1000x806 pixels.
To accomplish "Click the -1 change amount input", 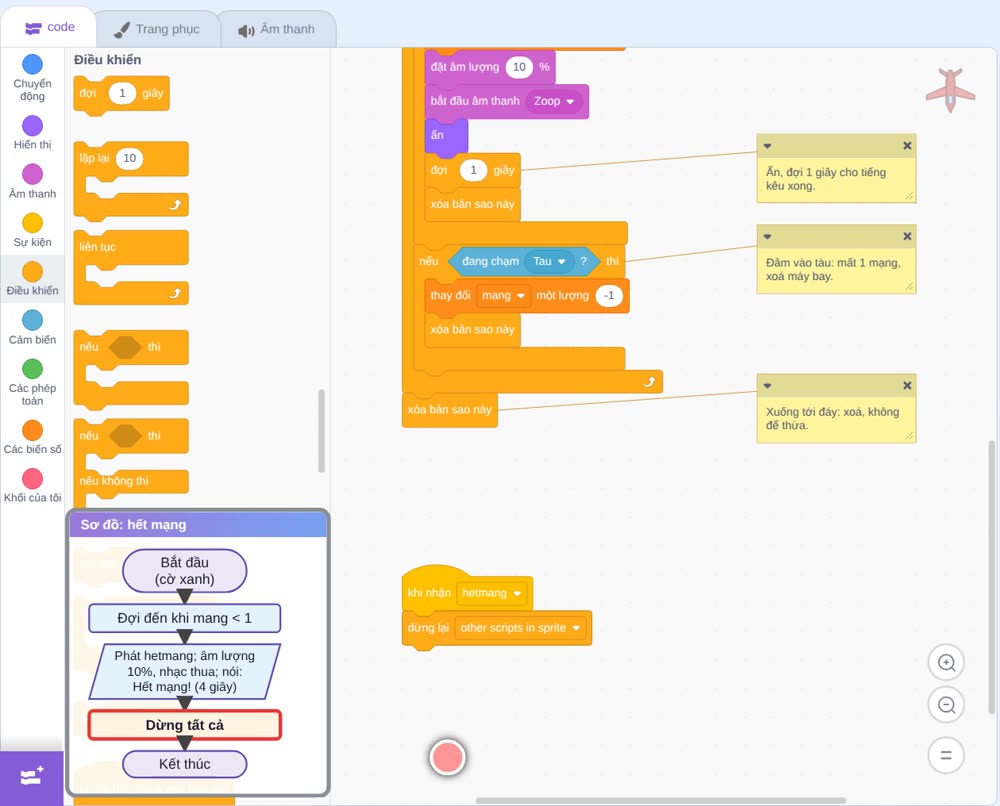I will pos(609,296).
